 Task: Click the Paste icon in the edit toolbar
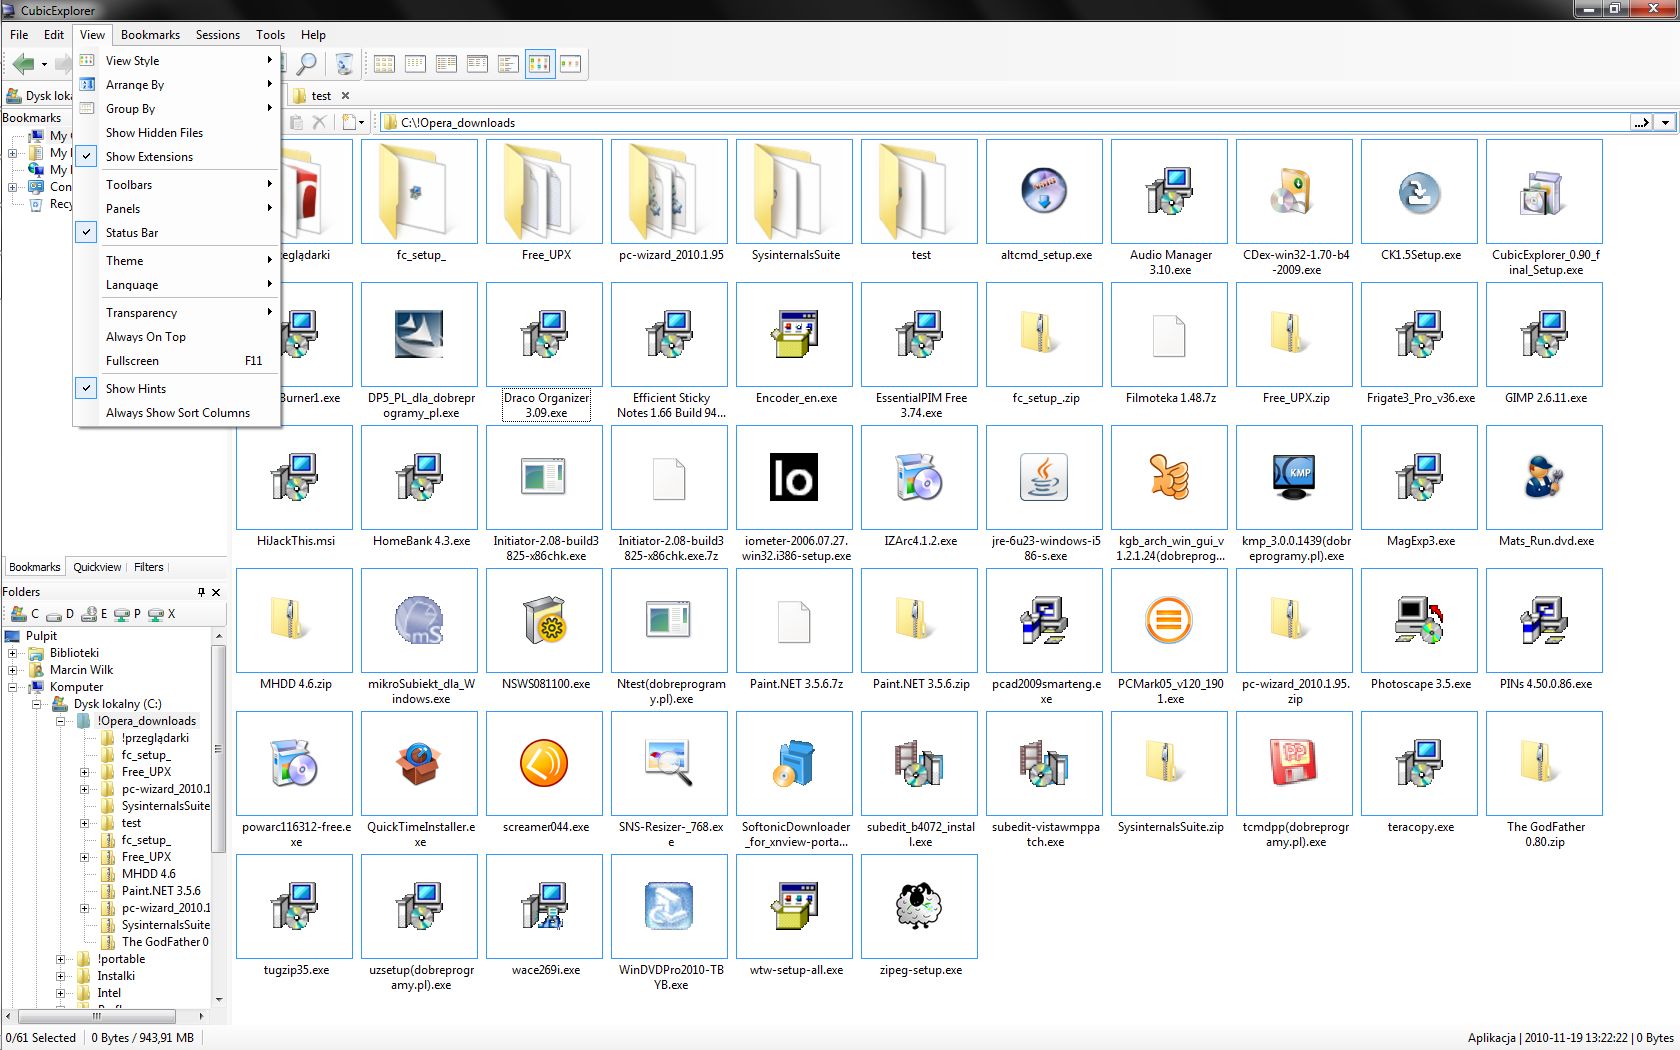tap(296, 122)
